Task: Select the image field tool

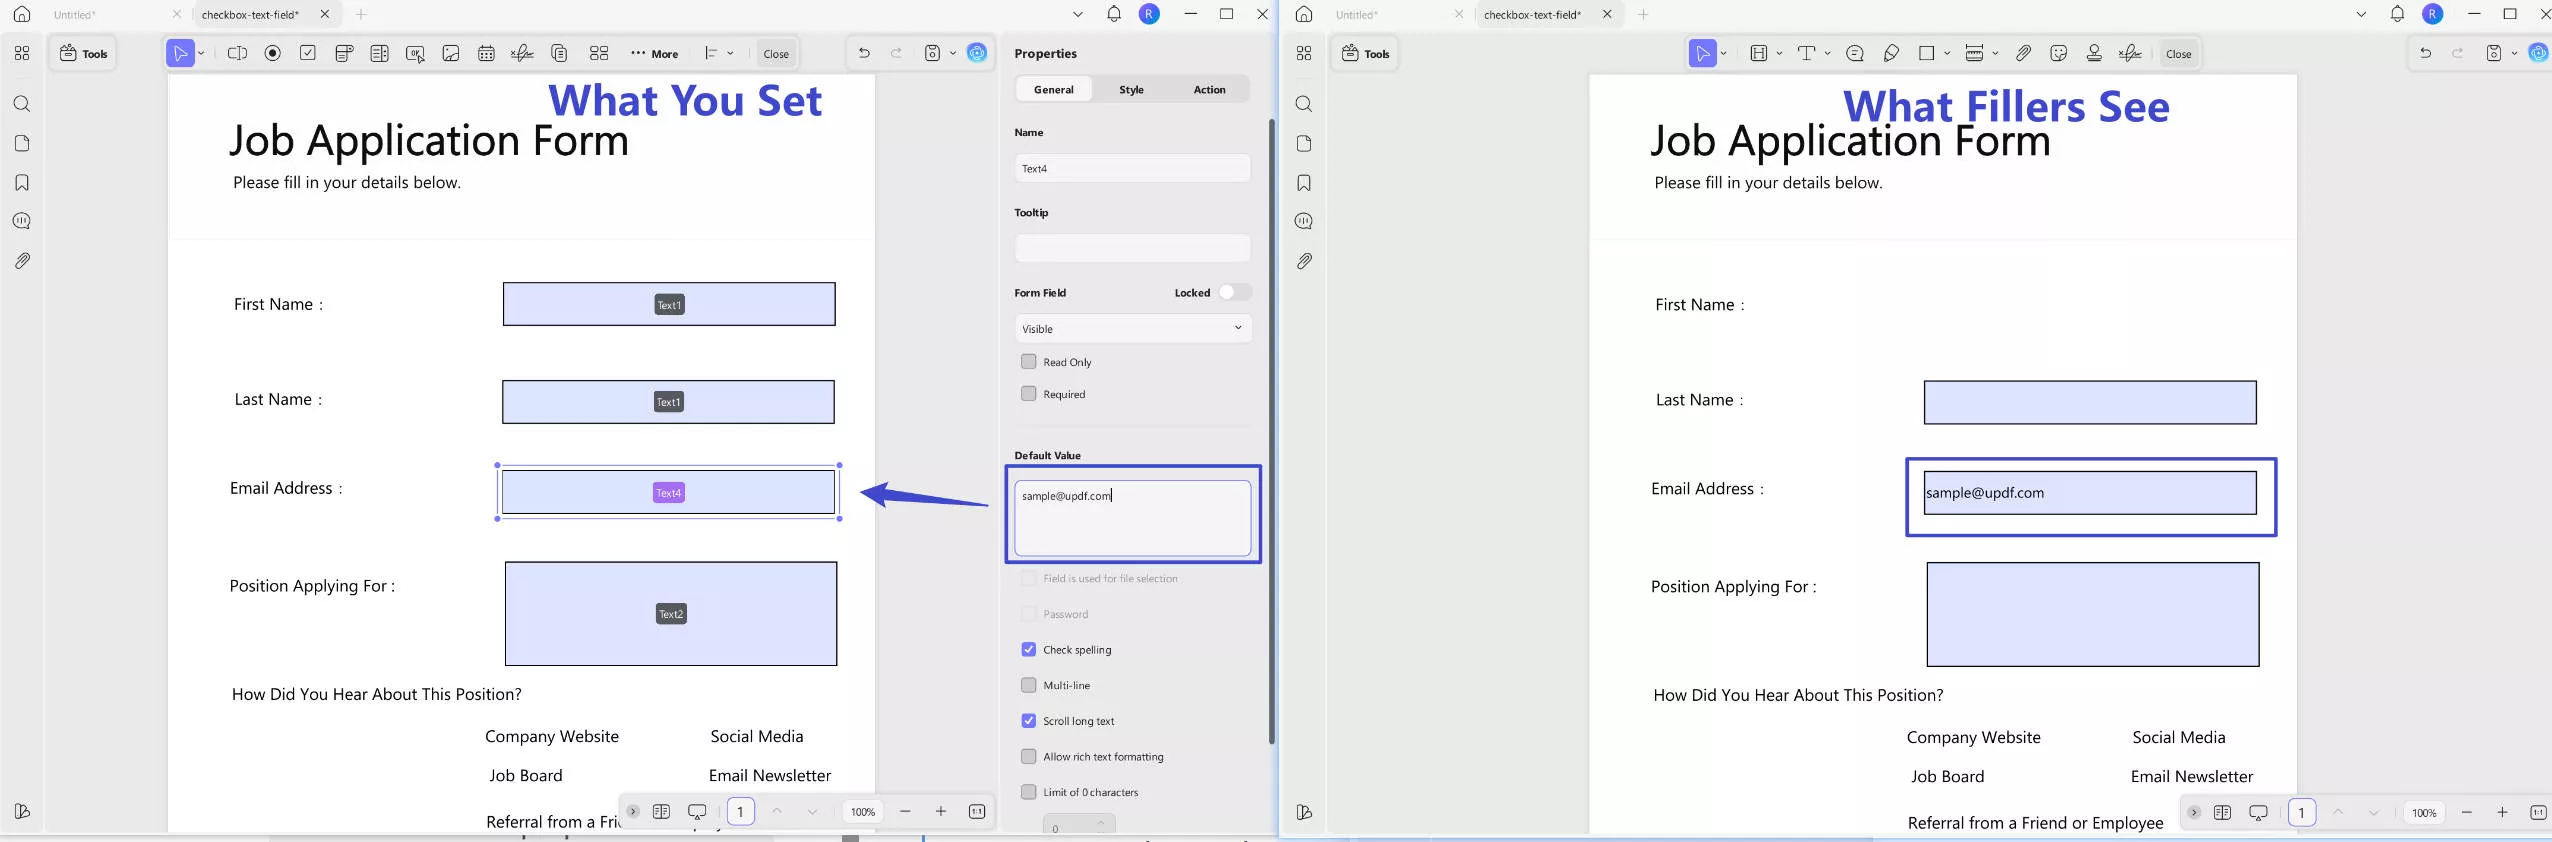Action: pyautogui.click(x=451, y=53)
